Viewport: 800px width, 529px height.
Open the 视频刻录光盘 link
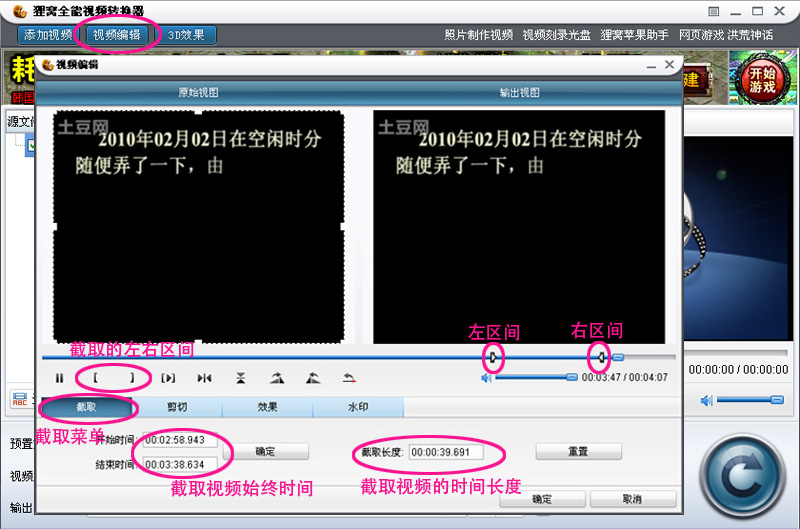click(x=557, y=35)
